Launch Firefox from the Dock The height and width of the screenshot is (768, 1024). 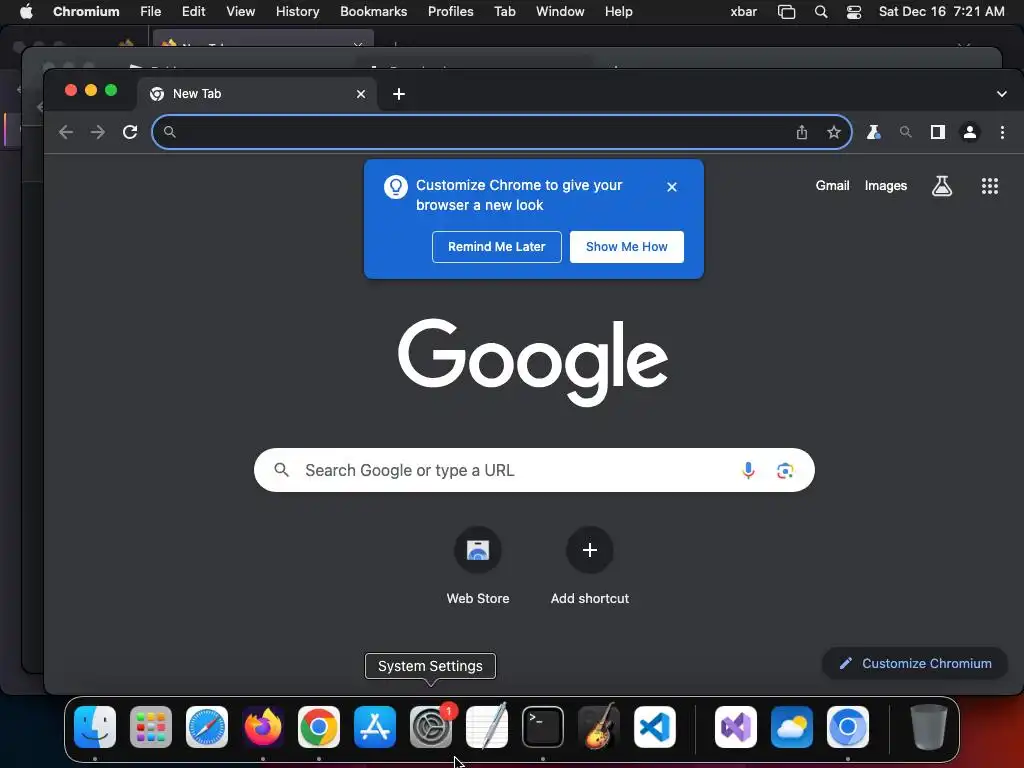pyautogui.click(x=263, y=727)
